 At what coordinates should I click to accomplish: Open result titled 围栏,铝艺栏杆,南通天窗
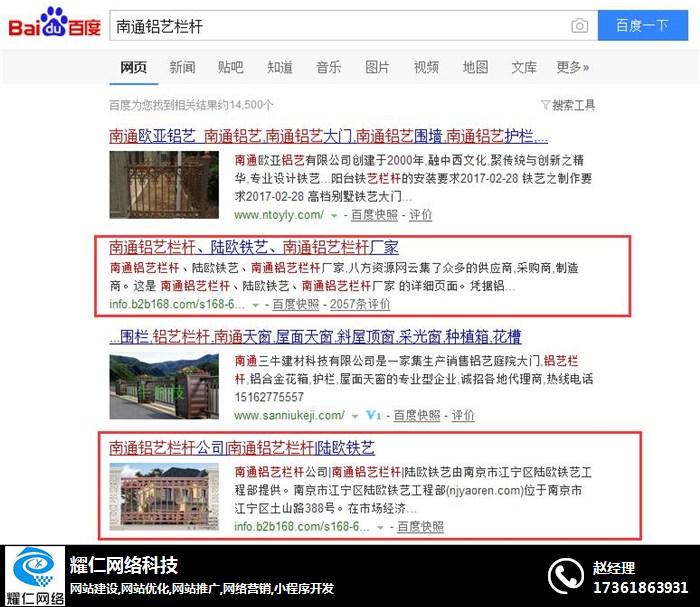click(x=315, y=337)
